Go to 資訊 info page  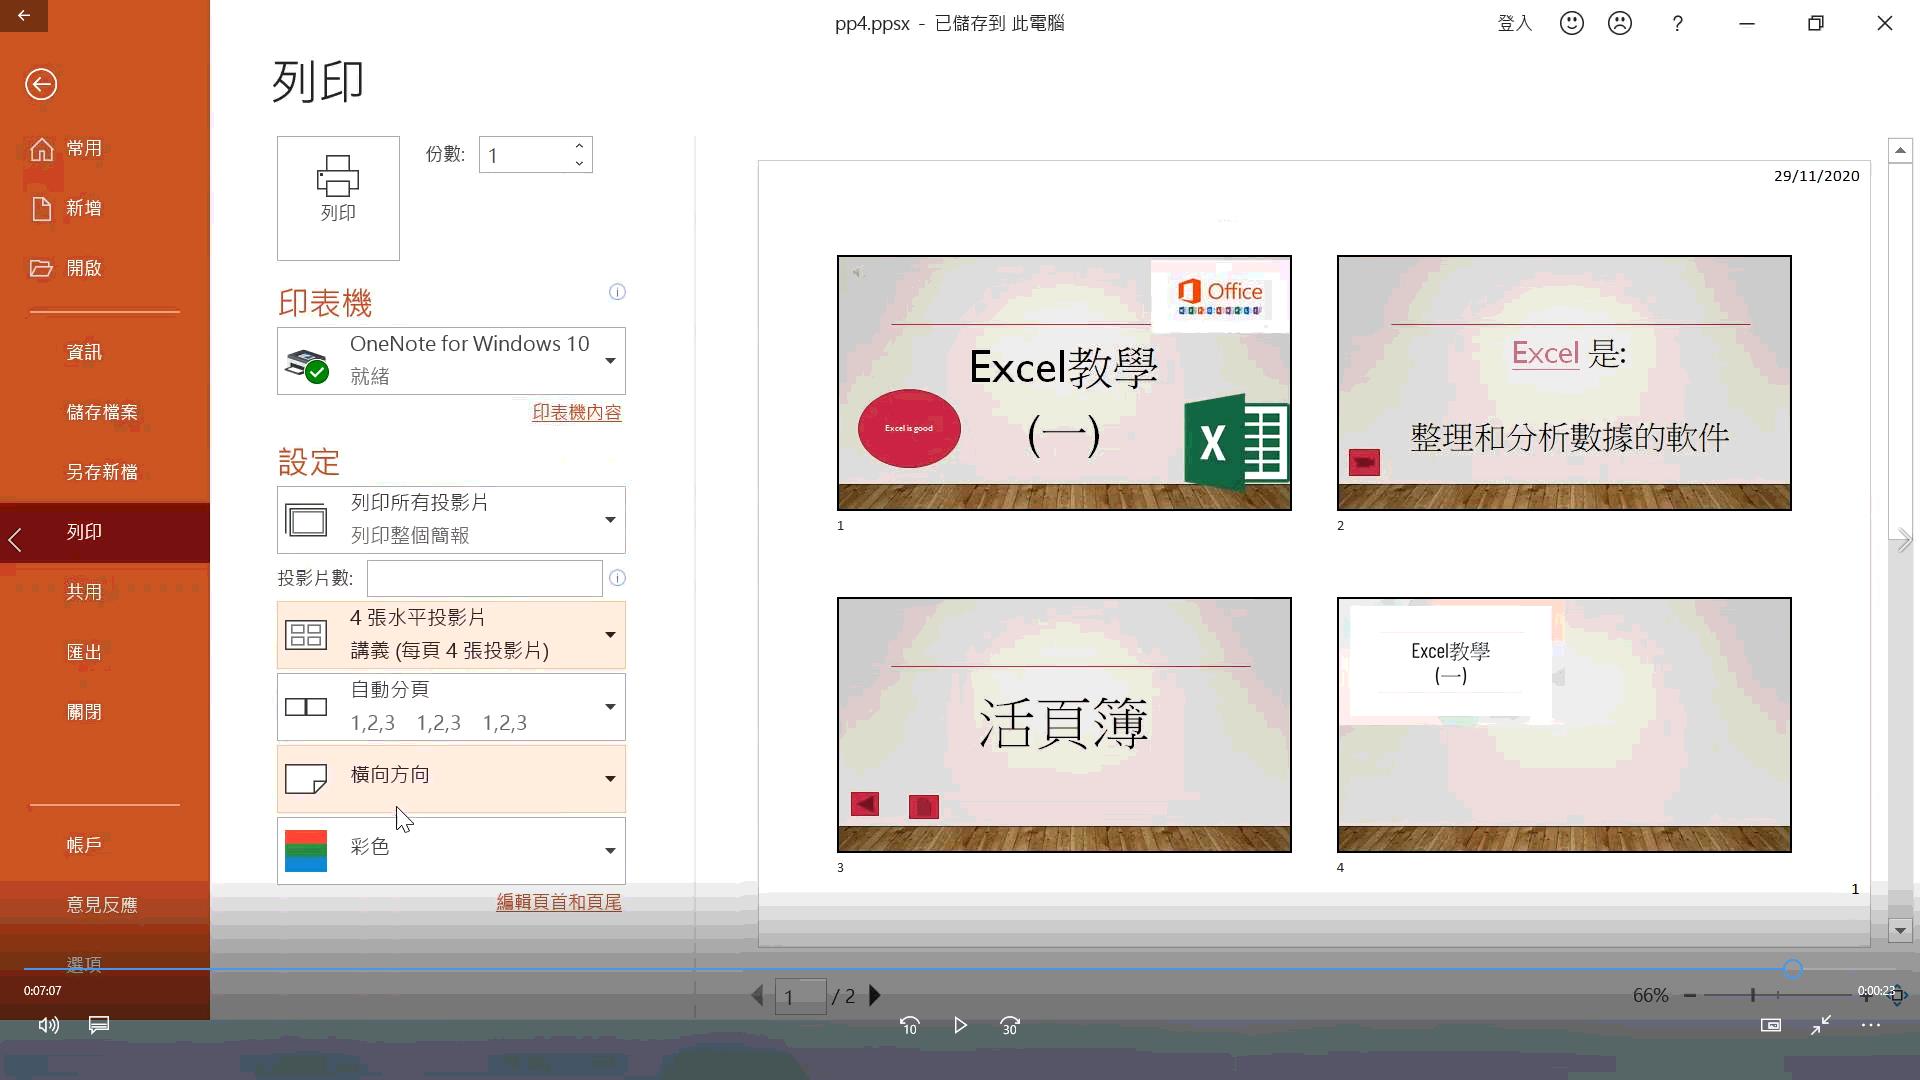pos(84,352)
